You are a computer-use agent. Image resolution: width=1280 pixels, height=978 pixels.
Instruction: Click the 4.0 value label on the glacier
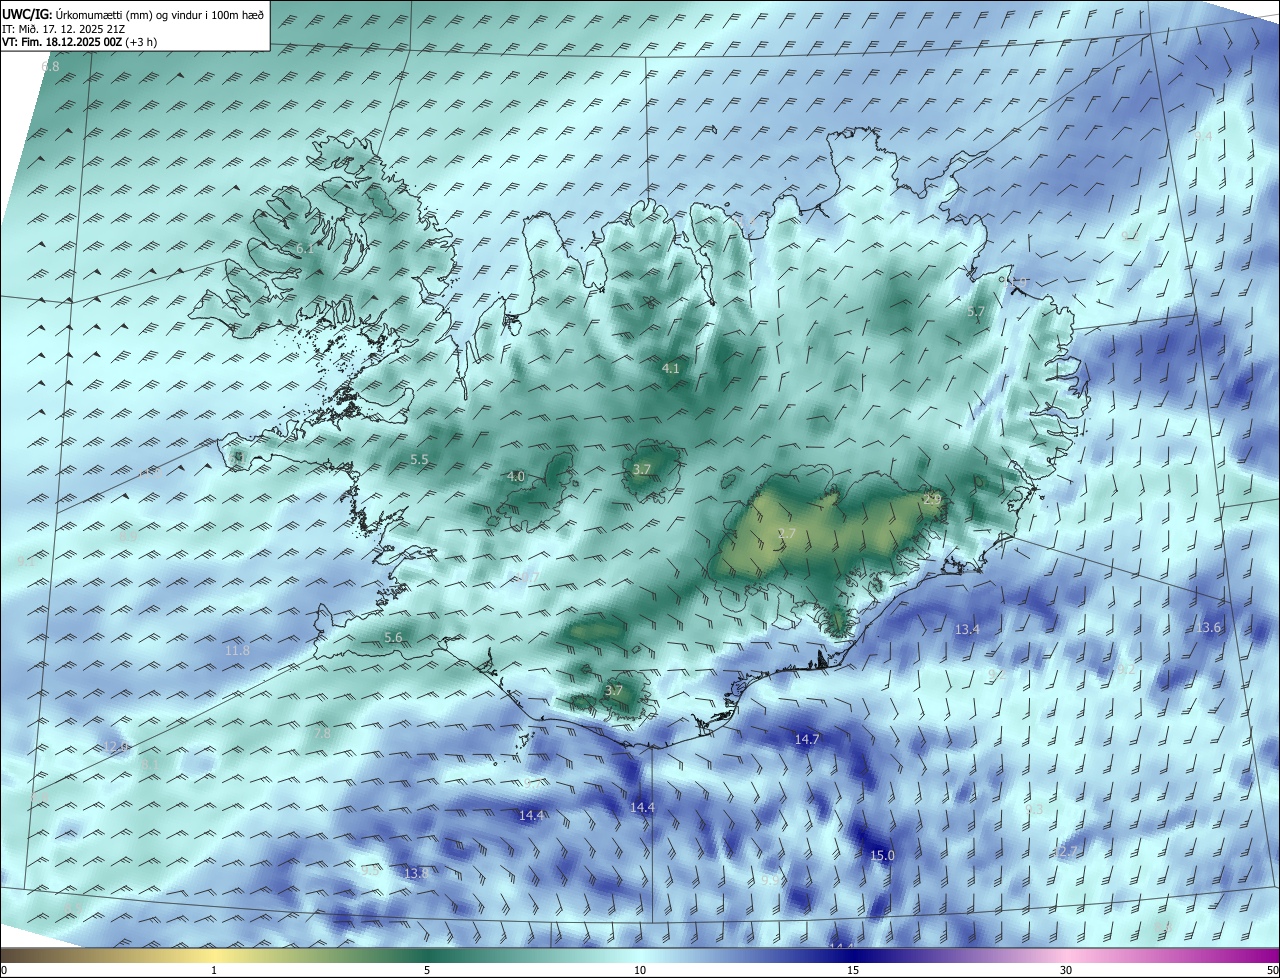coord(515,476)
